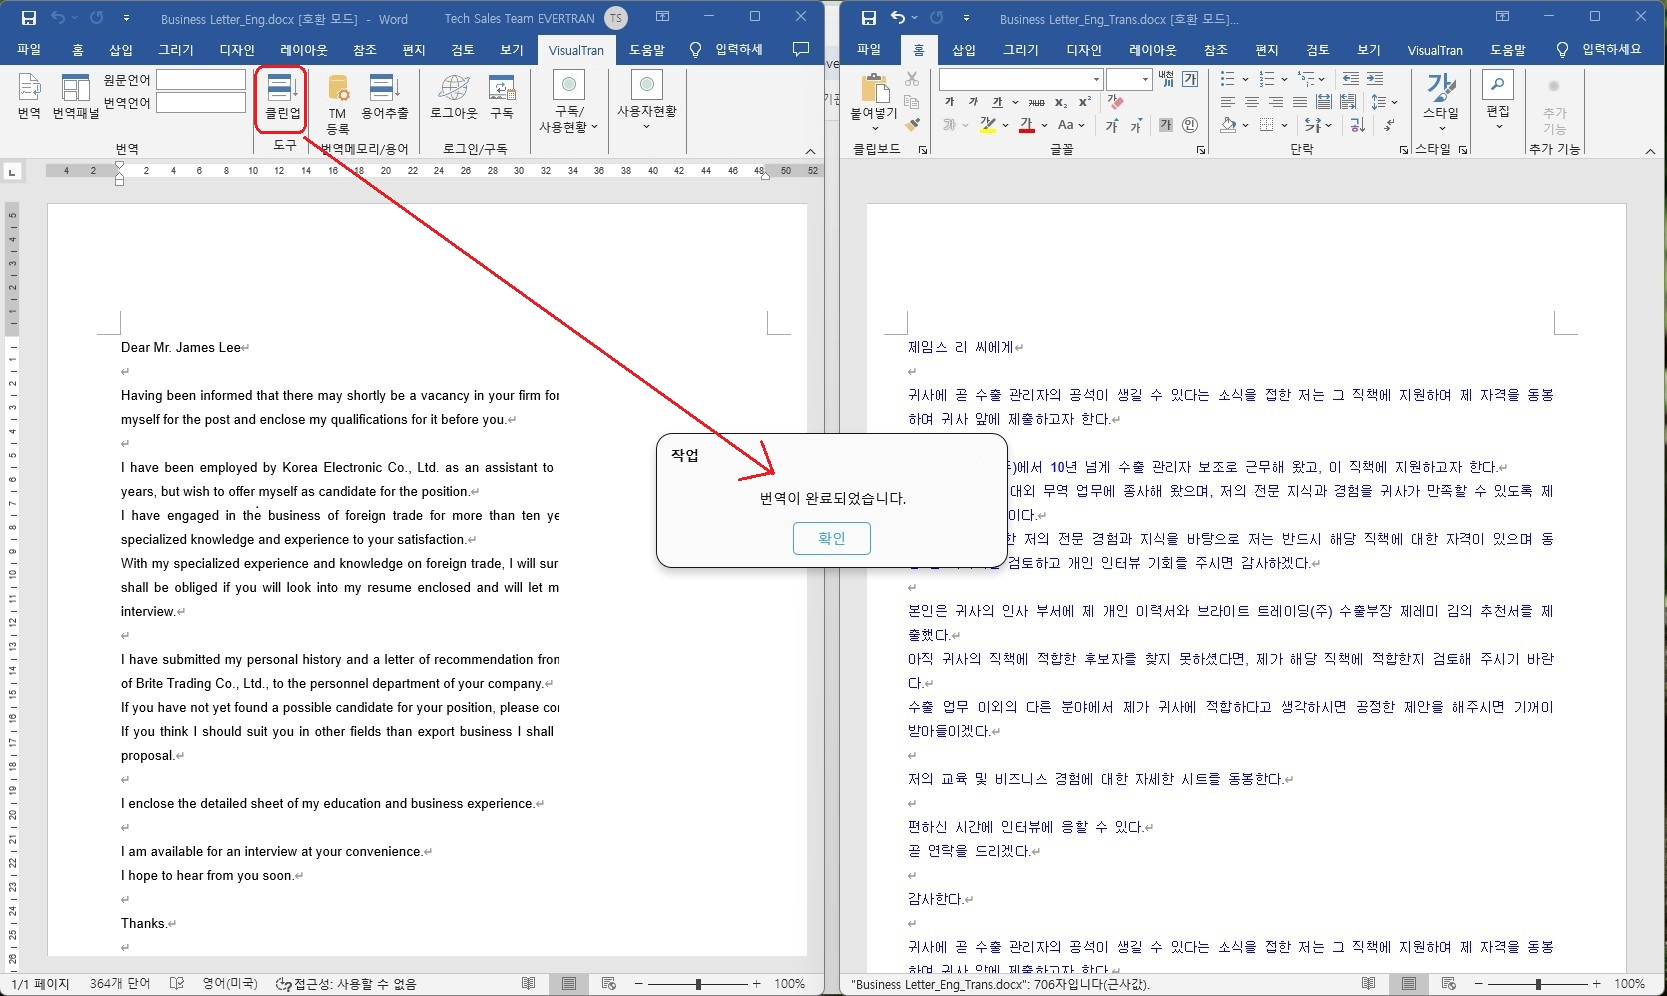Open comments button in left window

[x=800, y=49]
